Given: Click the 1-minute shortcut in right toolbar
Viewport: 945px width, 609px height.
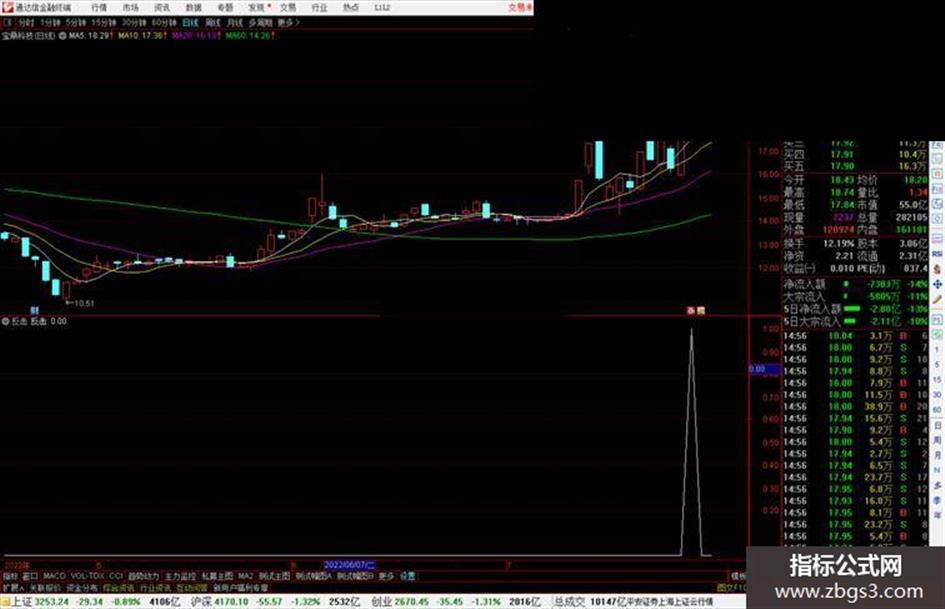Looking at the screenshot, I should coord(937,350).
